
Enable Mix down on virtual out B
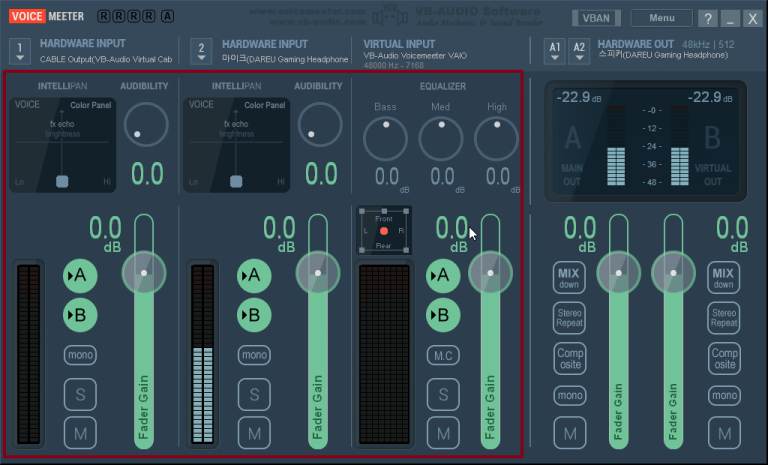(723, 278)
